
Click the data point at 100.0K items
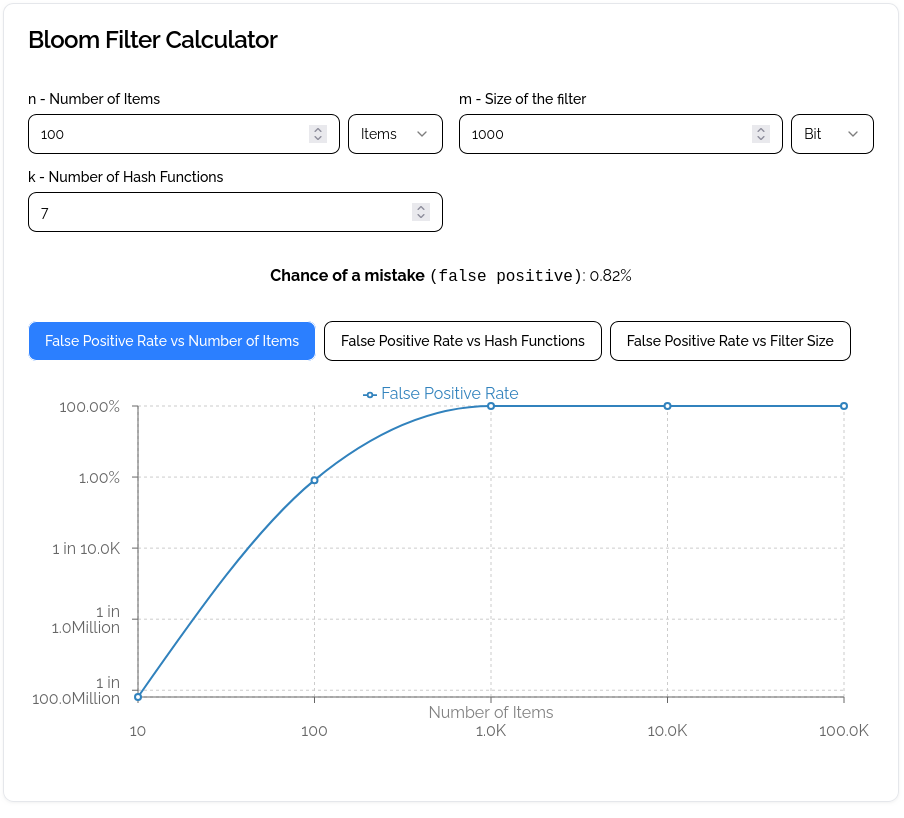pos(843,406)
